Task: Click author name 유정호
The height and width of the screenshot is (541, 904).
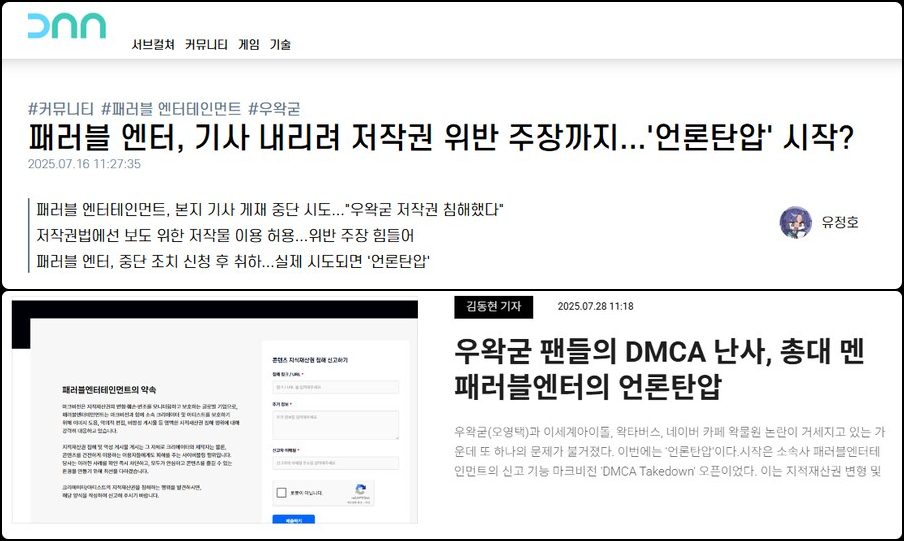Action: pos(839,222)
